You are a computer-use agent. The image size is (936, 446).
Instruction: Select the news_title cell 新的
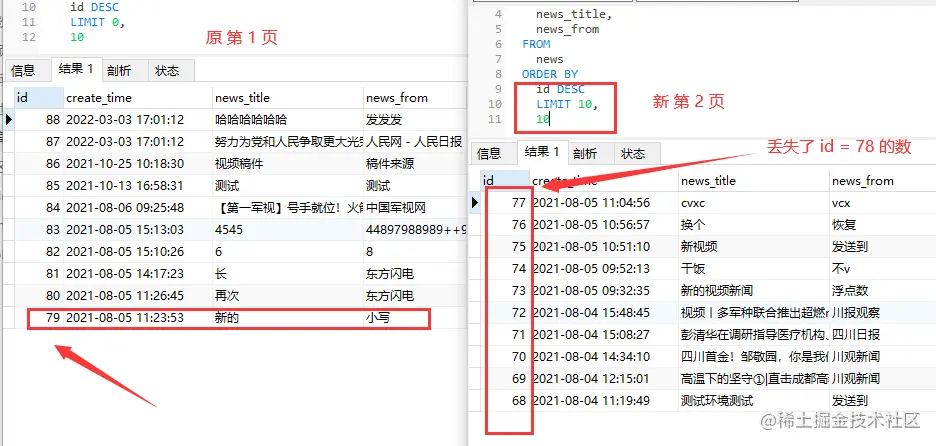288,318
